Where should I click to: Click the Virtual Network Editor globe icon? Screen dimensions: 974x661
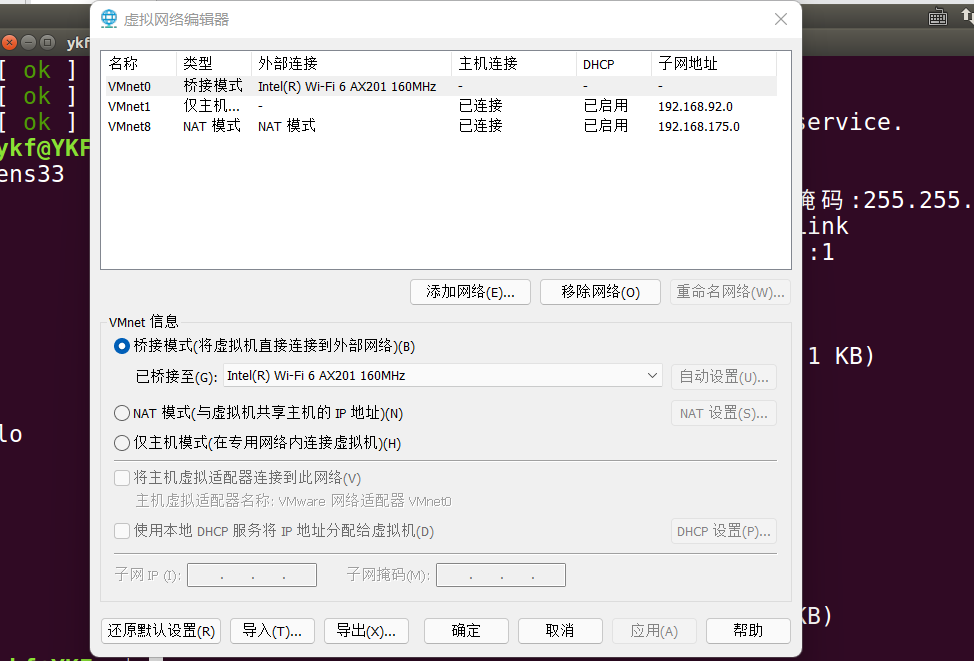click(x=109, y=19)
